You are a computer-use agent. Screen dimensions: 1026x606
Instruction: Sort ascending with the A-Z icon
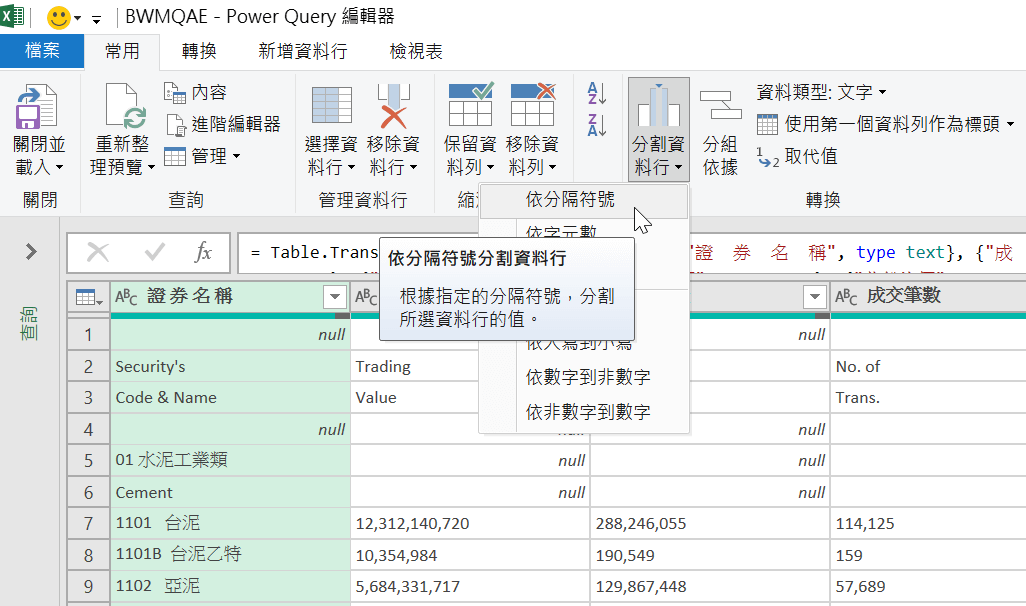[597, 94]
